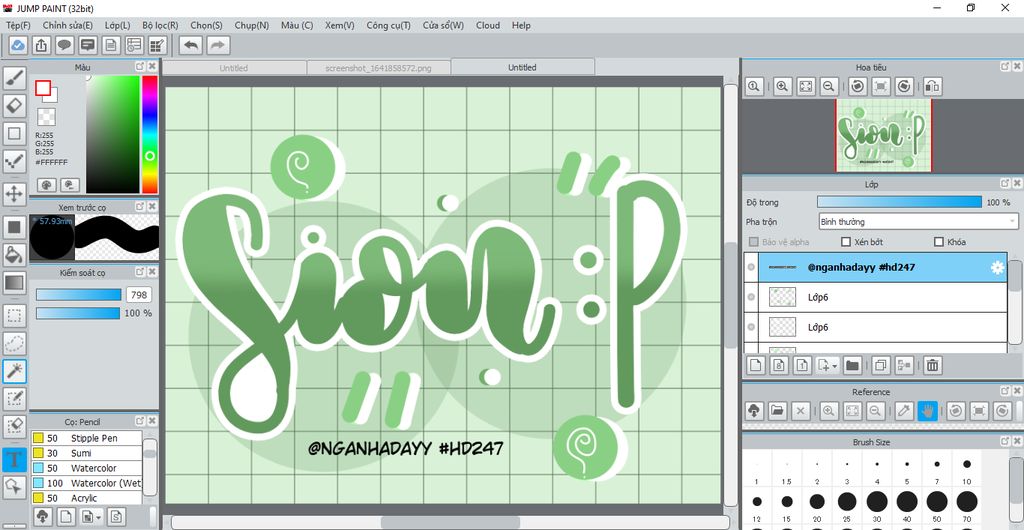Open the color palette button in Màu panel
The width and height of the screenshot is (1024, 530).
point(46,185)
